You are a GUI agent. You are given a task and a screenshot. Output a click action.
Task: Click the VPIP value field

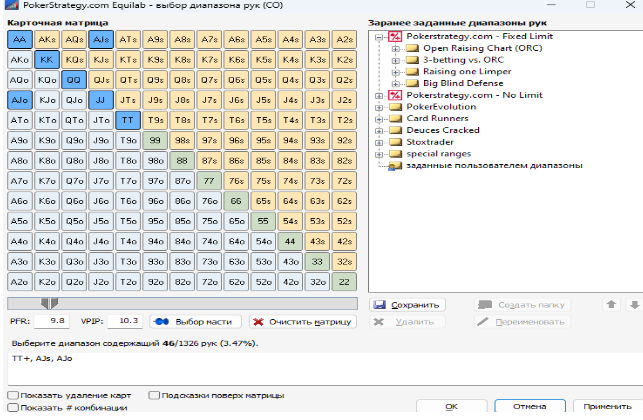(125, 321)
